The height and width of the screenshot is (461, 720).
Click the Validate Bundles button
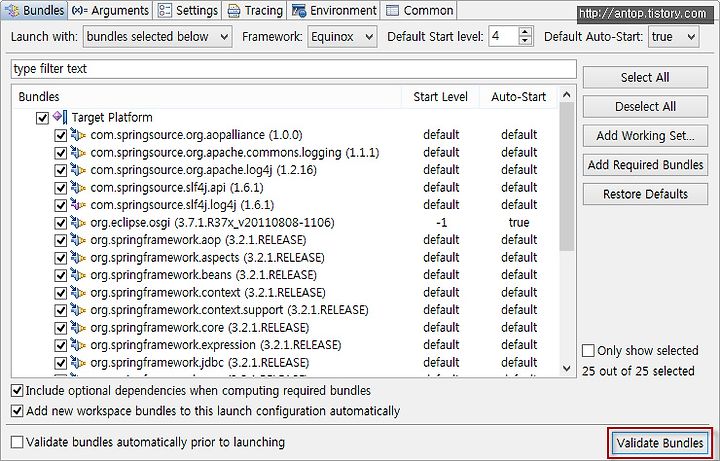(660, 443)
